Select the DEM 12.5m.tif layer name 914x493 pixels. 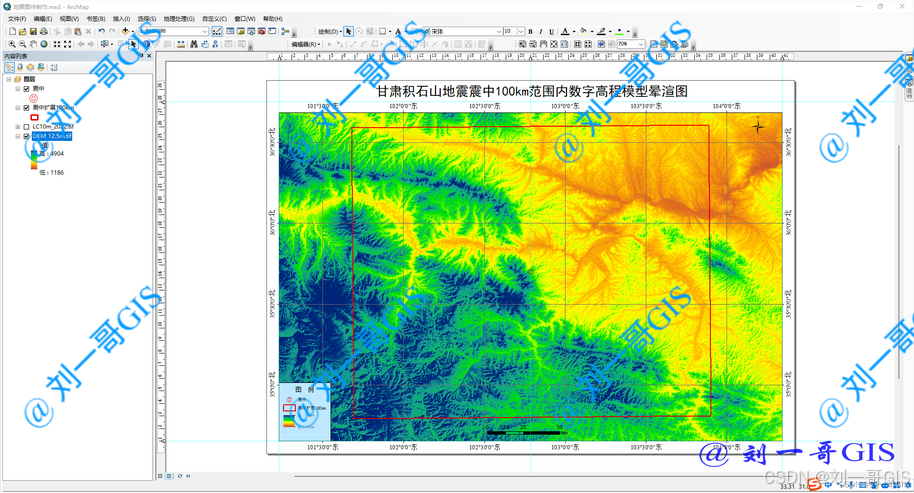(x=52, y=136)
